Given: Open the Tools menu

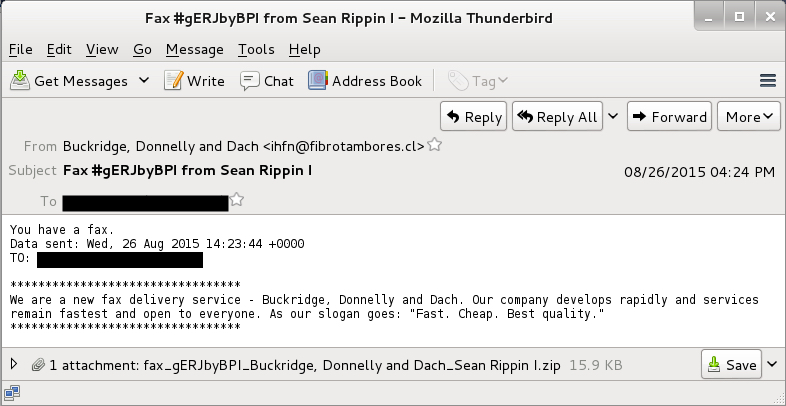Looking at the screenshot, I should pyautogui.click(x=256, y=49).
